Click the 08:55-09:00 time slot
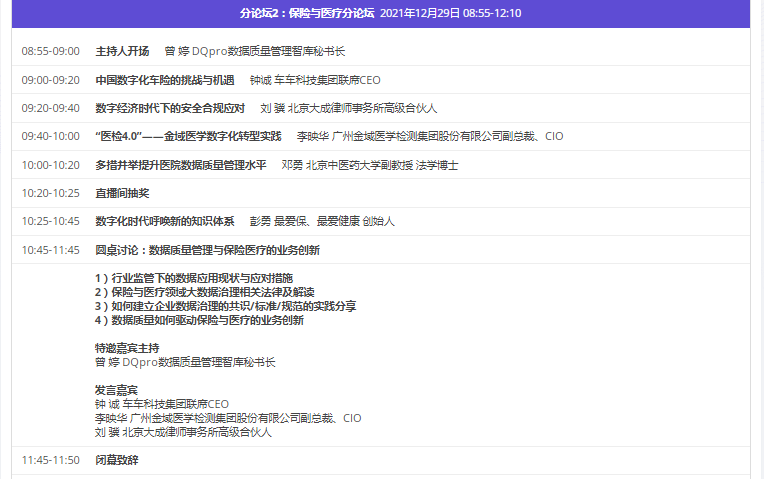The height and width of the screenshot is (479, 764). point(50,51)
